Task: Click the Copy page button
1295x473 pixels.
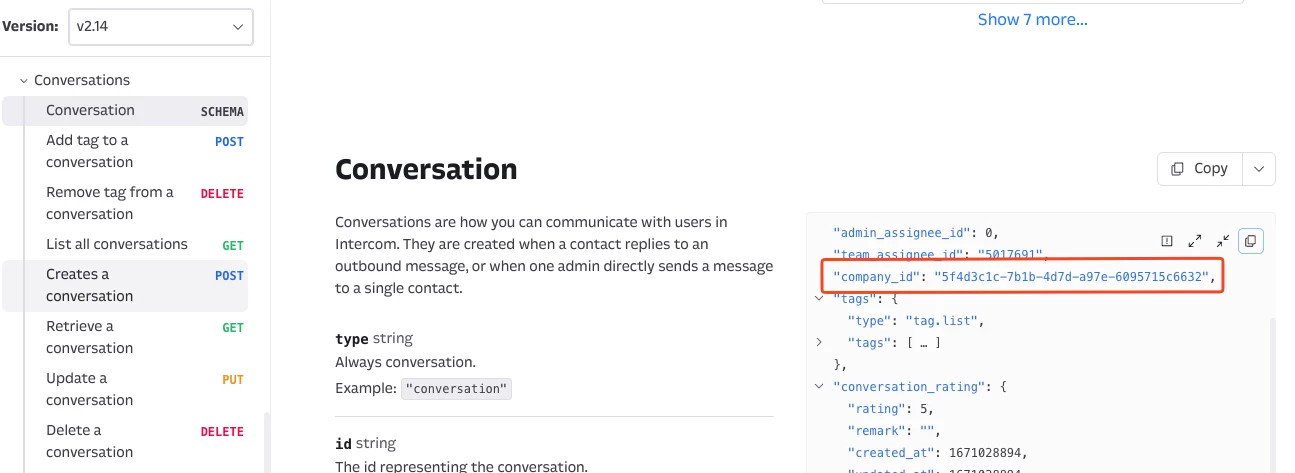Action: tap(1200, 169)
